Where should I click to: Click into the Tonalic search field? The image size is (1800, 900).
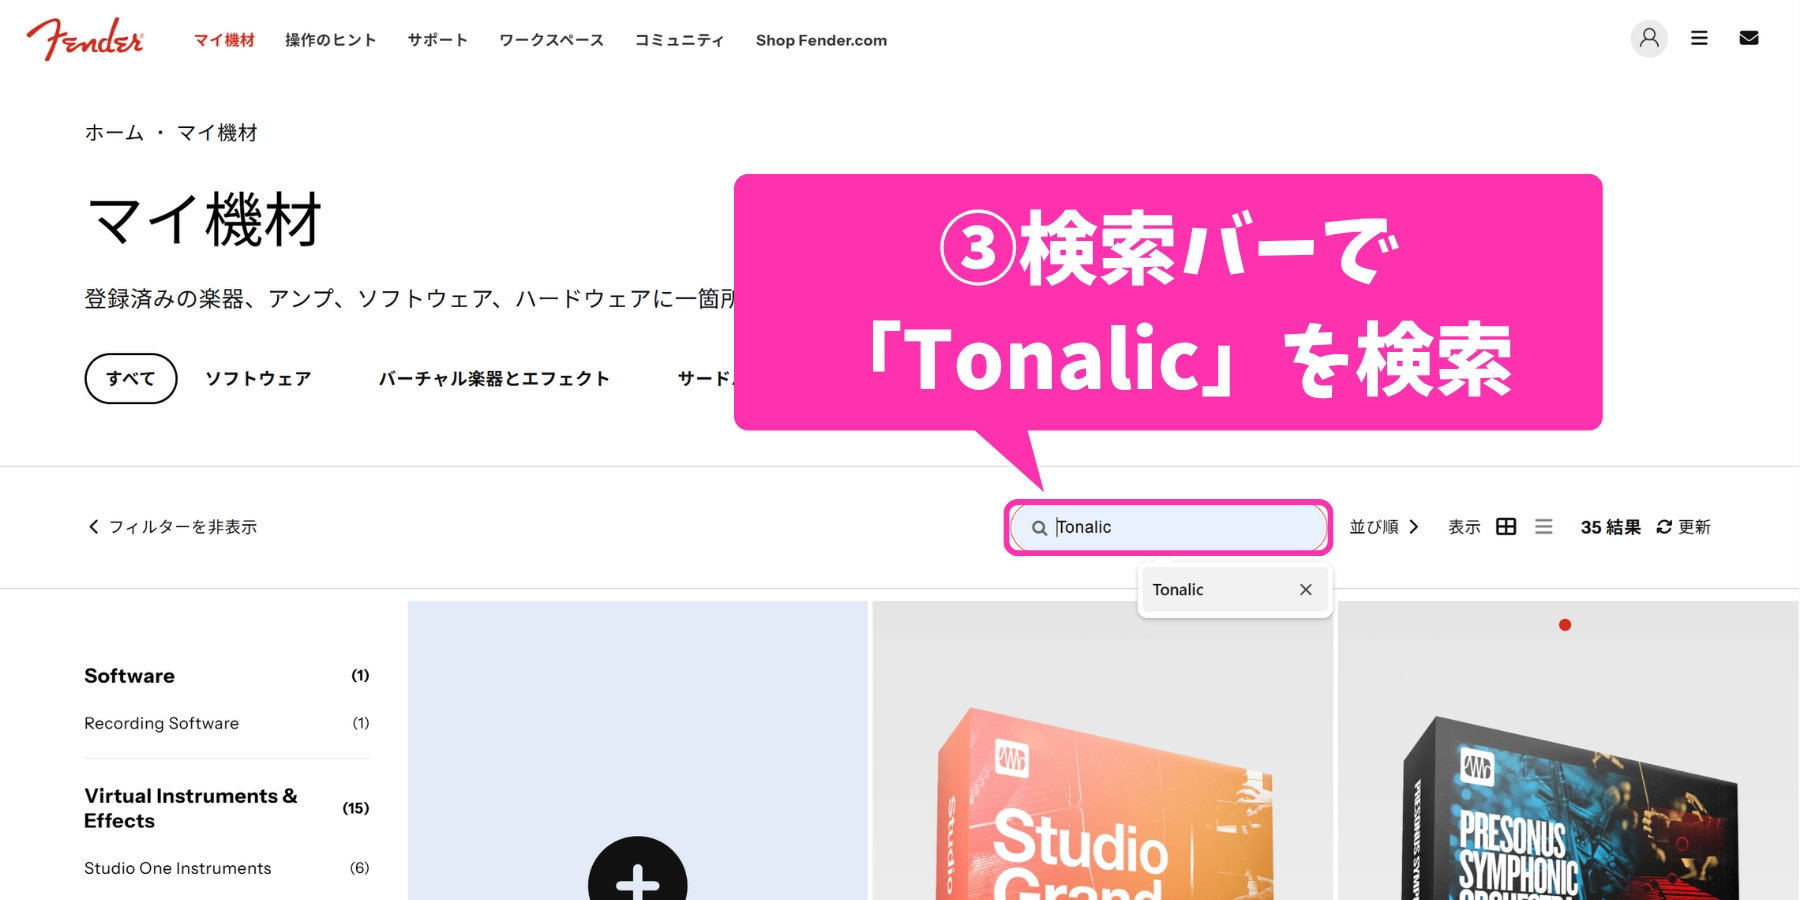pos(1180,528)
